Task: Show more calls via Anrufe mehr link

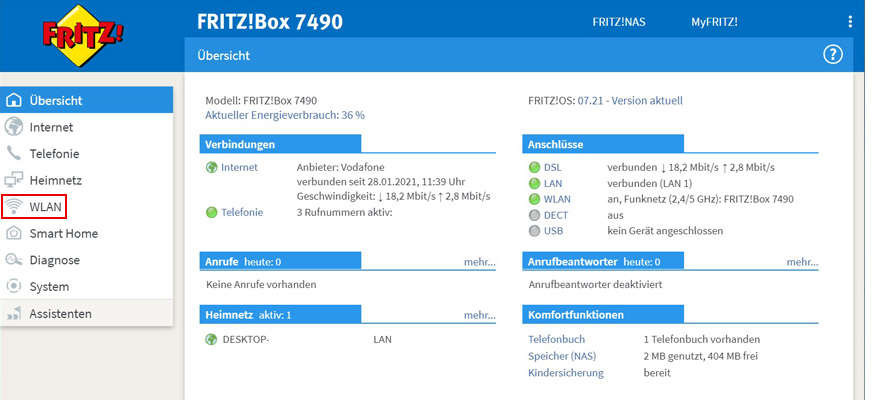Action: (x=479, y=262)
